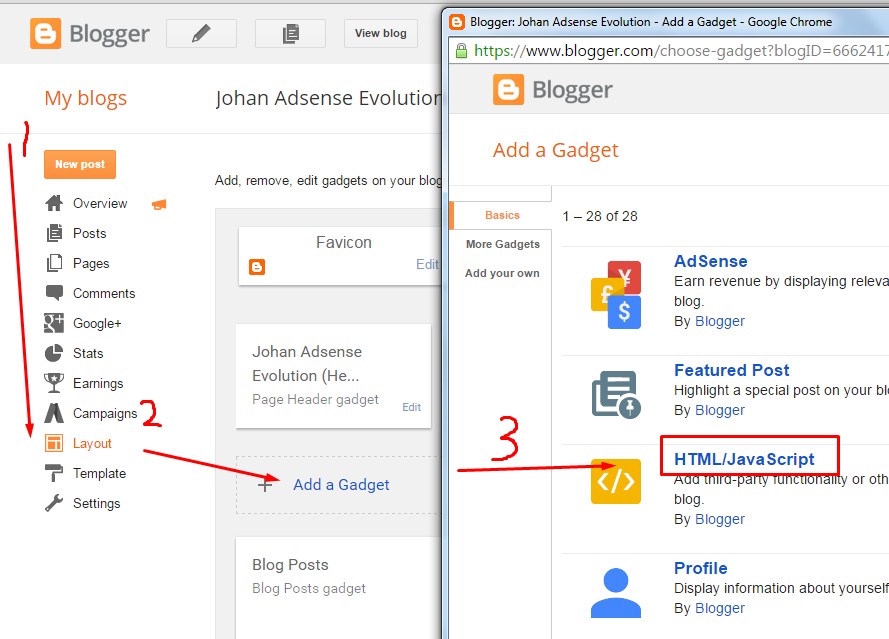Image resolution: width=889 pixels, height=639 pixels.
Task: Click the popup address bar URL
Action: (x=681, y=51)
